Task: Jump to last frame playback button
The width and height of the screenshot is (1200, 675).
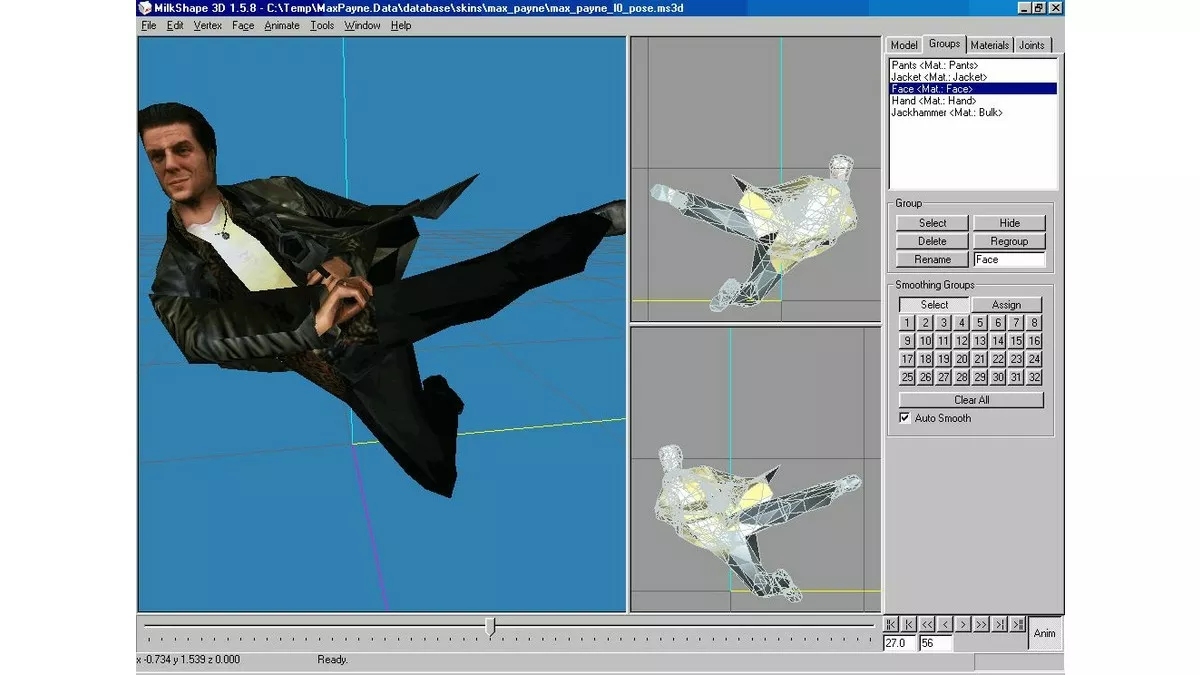Action: (x=1017, y=624)
